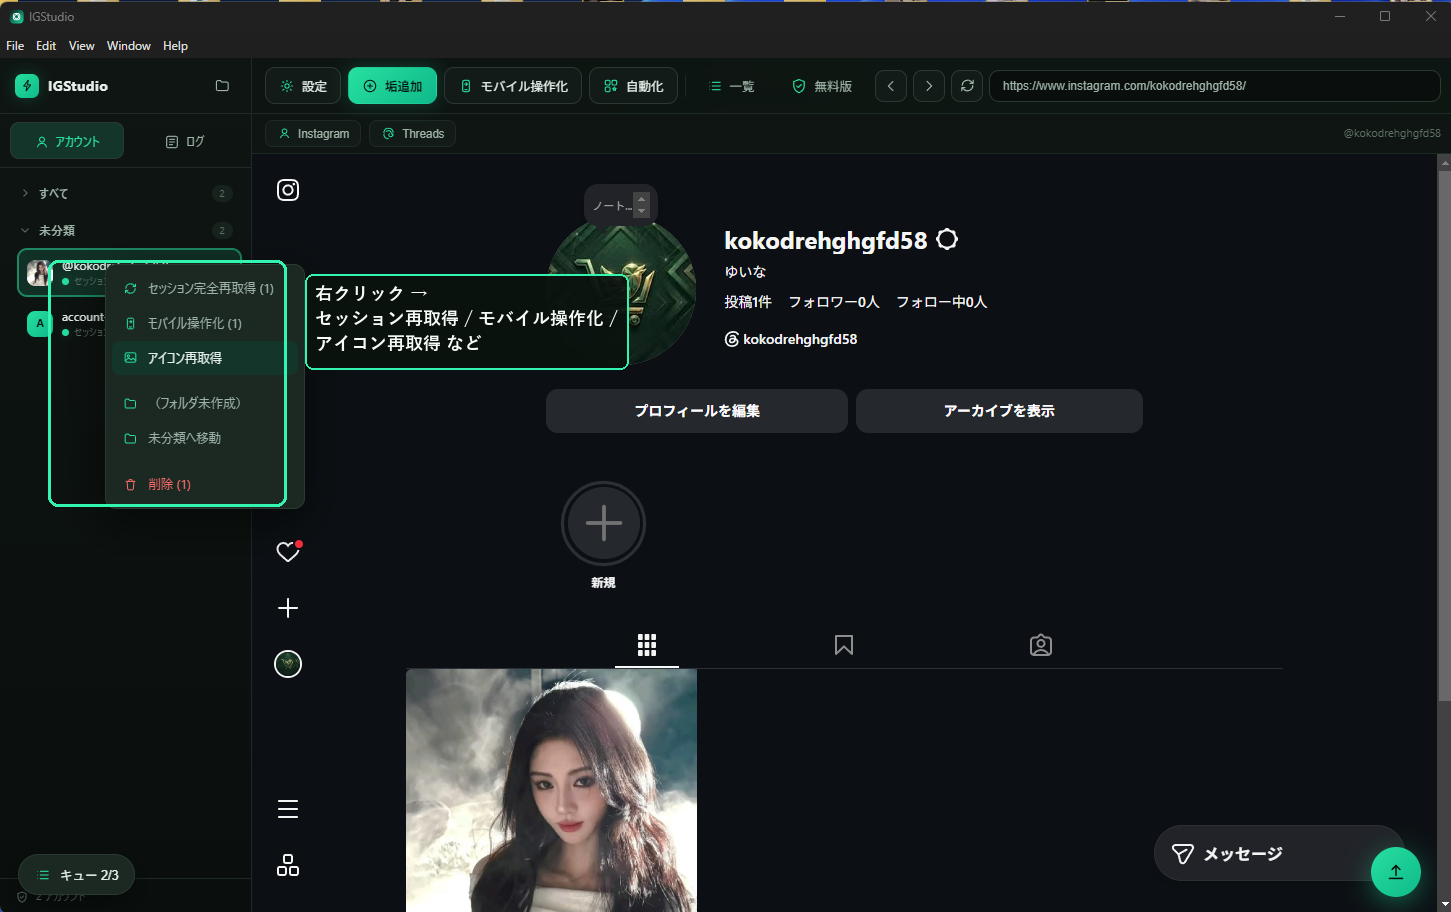Expand the すべて group chevron
Screen dimensions: 1451x912
coord(25,193)
